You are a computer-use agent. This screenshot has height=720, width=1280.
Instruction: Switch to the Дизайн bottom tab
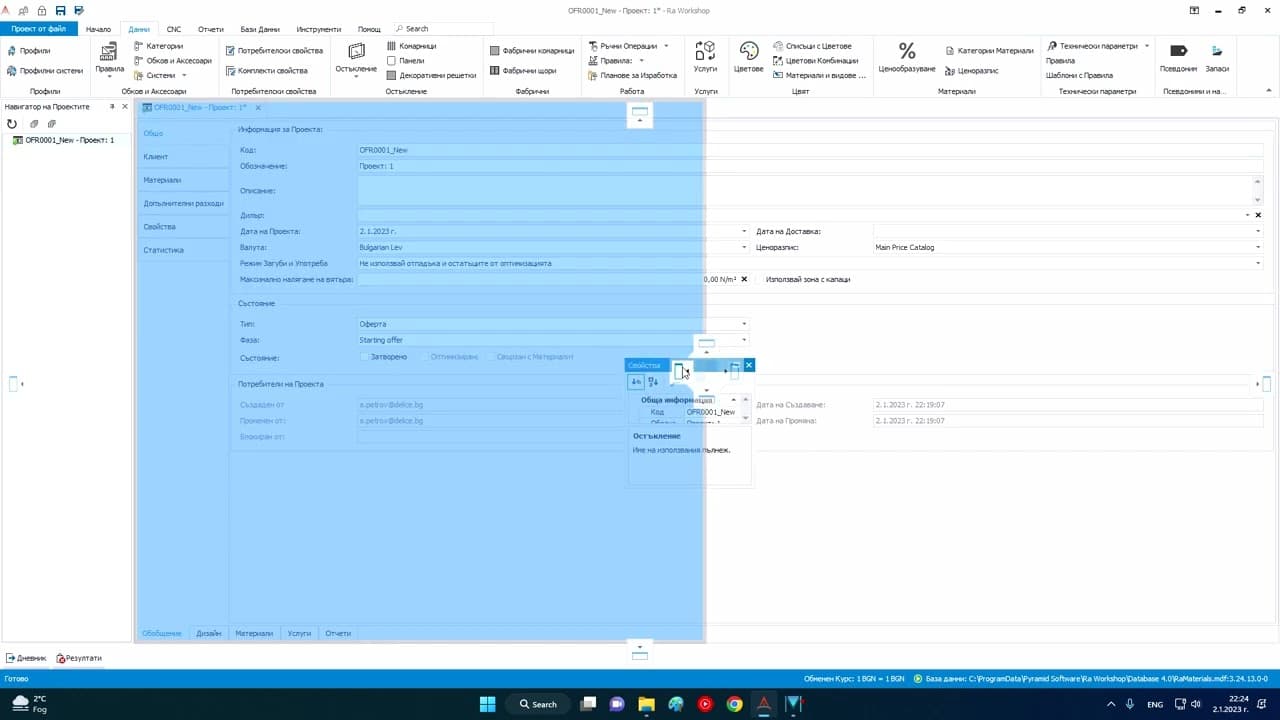pos(209,633)
